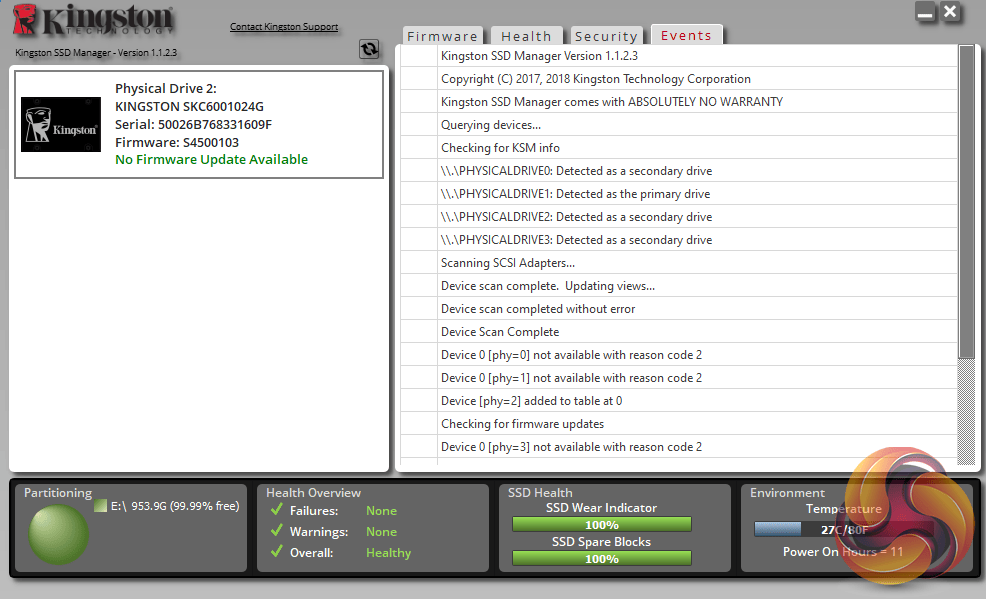Click the Failures green checkmark
The image size is (986, 601).
(x=276, y=509)
